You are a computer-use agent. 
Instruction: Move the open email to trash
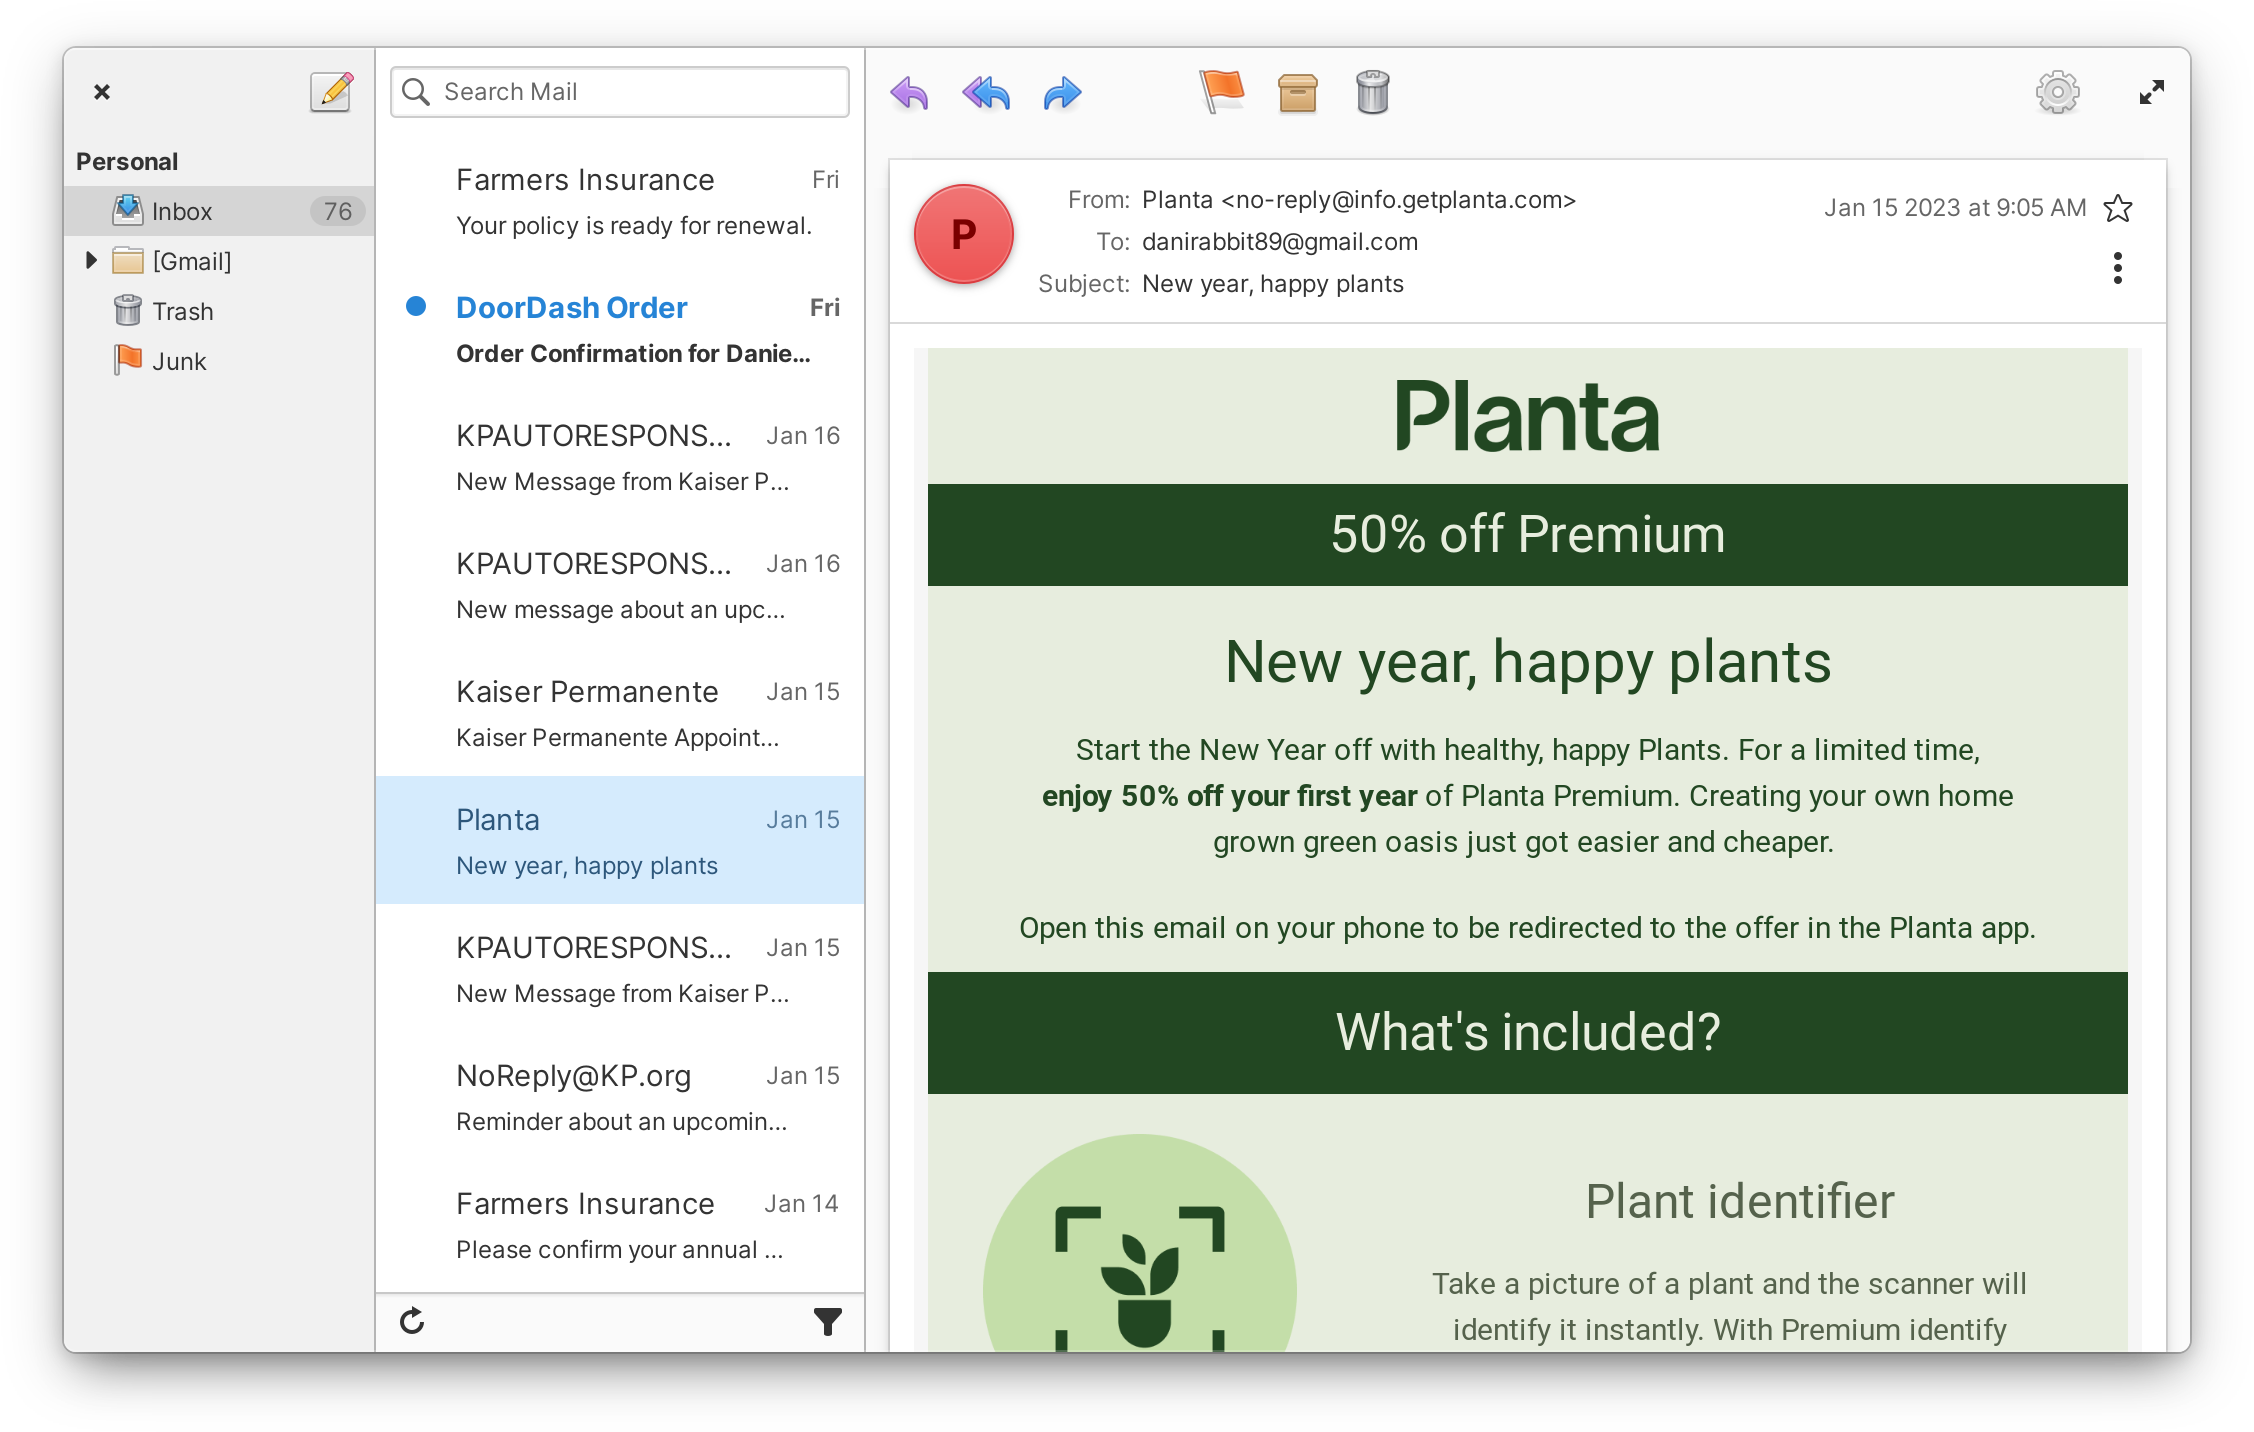(1371, 92)
